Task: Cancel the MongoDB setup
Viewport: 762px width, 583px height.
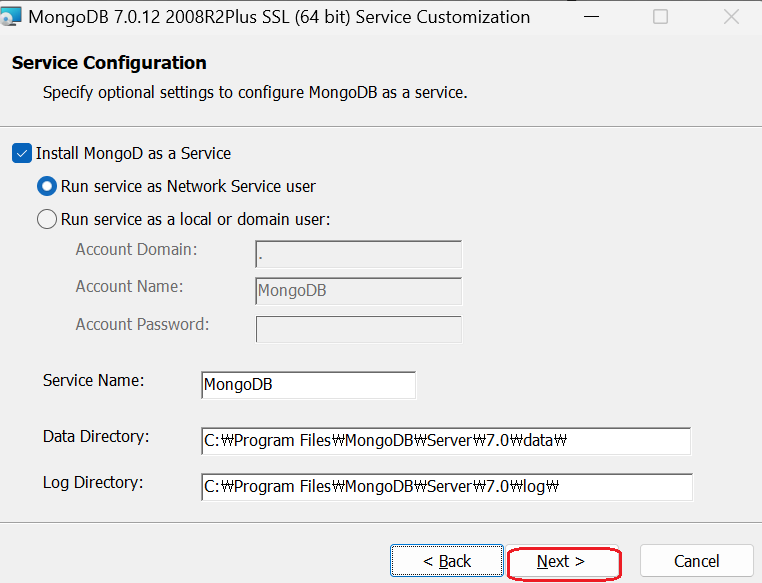Action: click(x=696, y=561)
